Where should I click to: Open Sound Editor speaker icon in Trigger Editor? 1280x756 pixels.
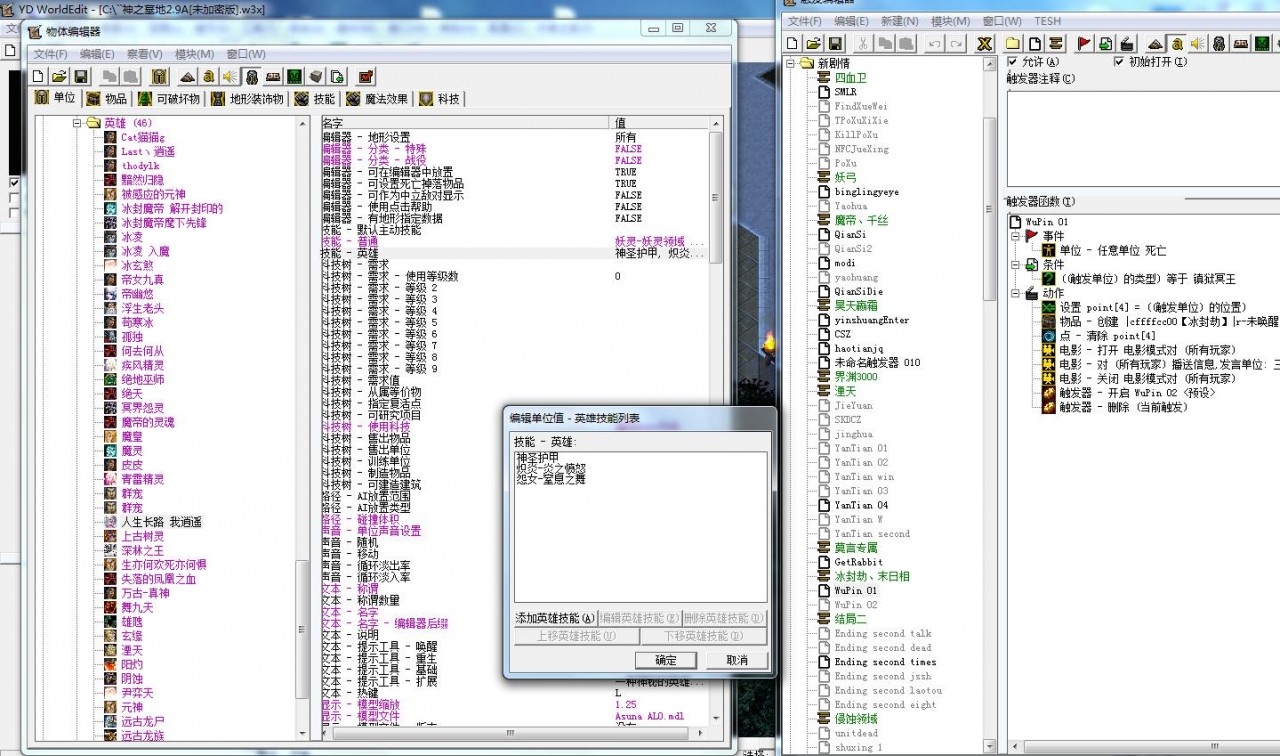pyautogui.click(x=1198, y=44)
